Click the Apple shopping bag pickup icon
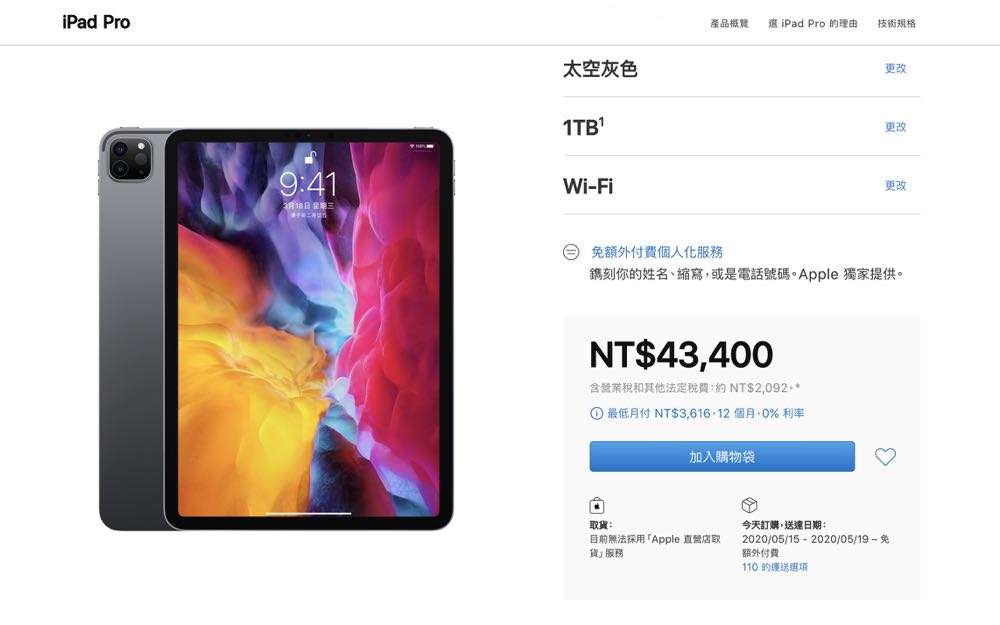Image resolution: width=1000 pixels, height=625 pixels. click(x=596, y=506)
